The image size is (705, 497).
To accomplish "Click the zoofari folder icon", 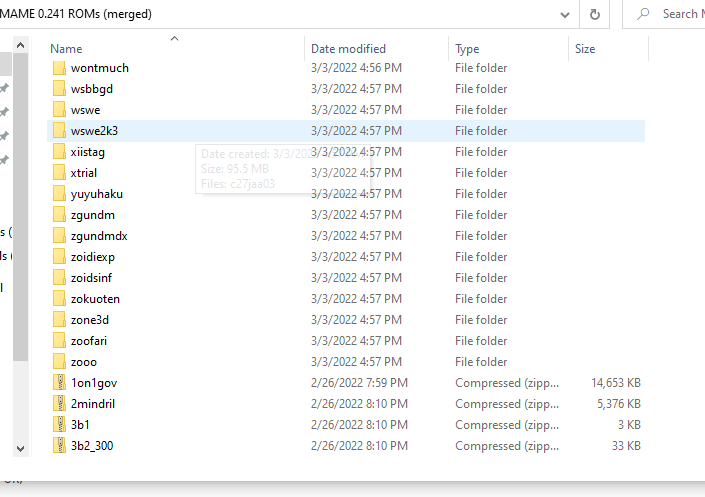I will 59,340.
